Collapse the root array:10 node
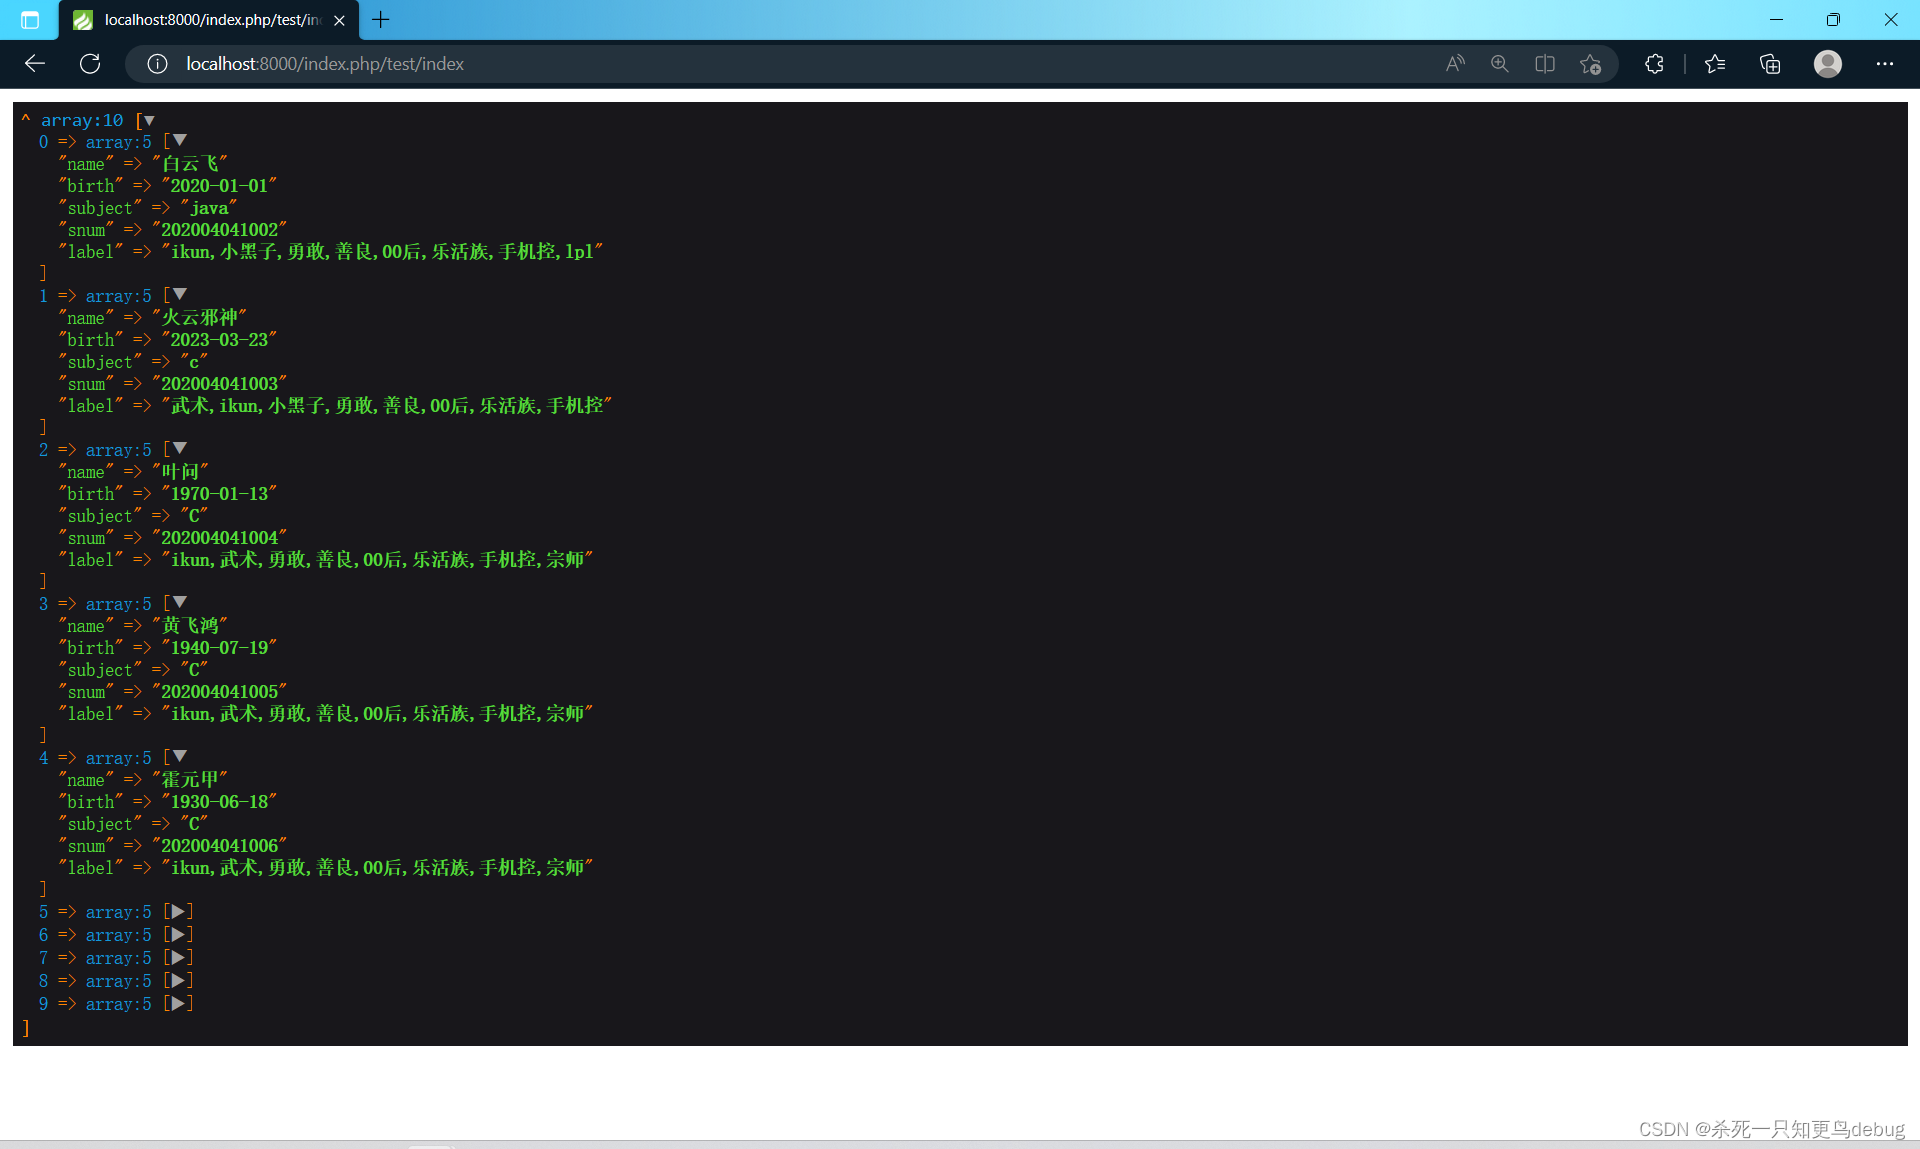This screenshot has height=1149, width=1920. (147, 119)
